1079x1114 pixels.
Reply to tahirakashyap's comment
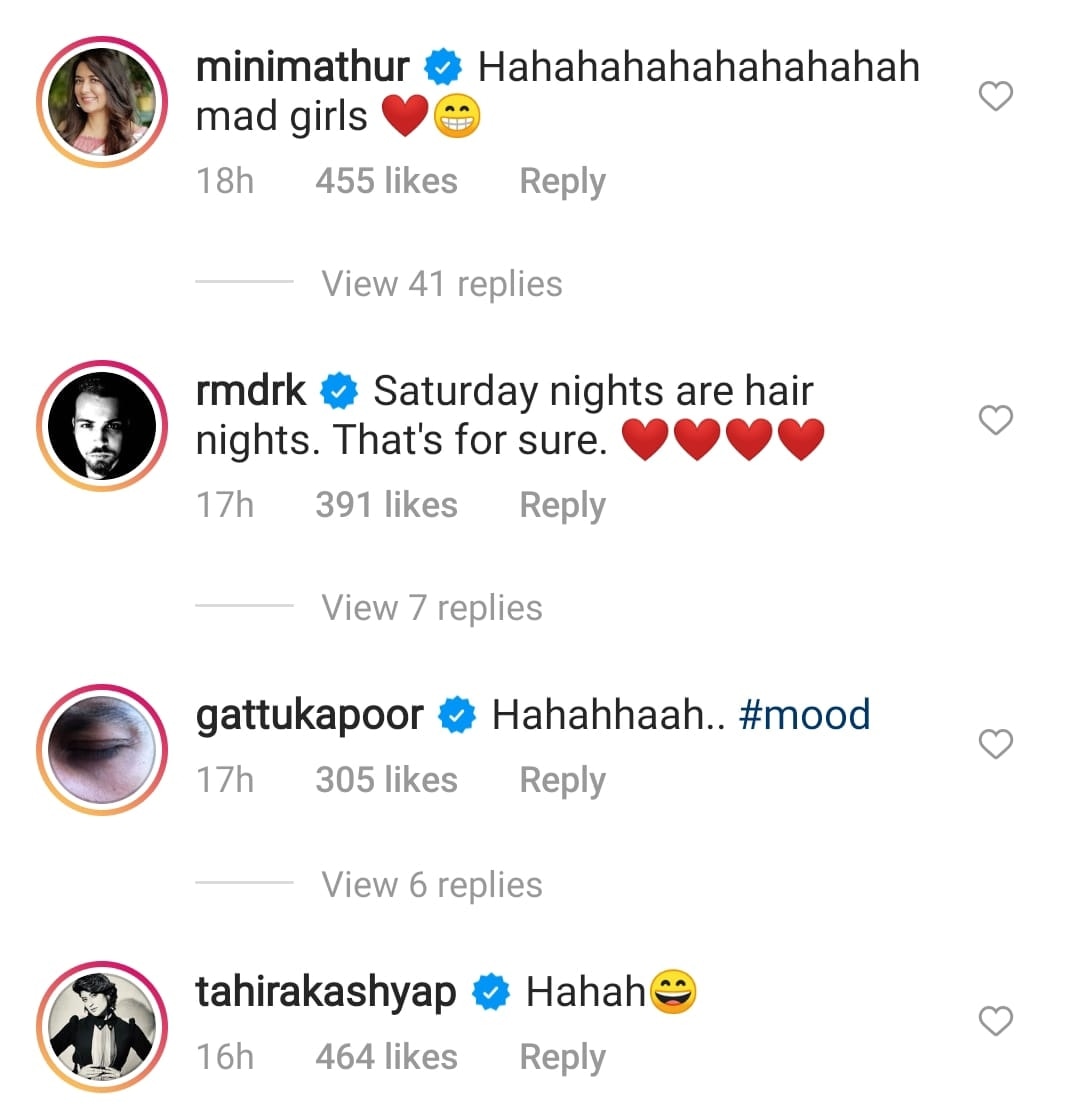[x=562, y=1058]
